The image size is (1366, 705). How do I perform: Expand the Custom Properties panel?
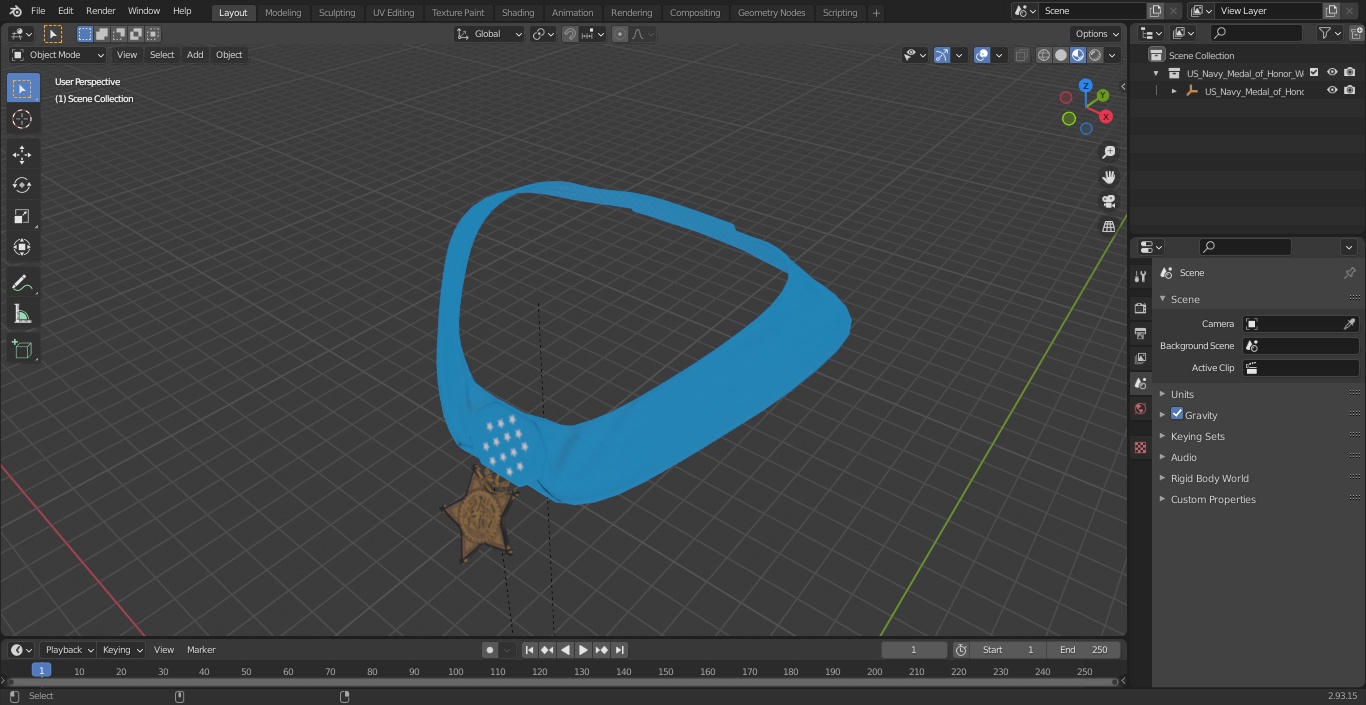pyautogui.click(x=1212, y=499)
